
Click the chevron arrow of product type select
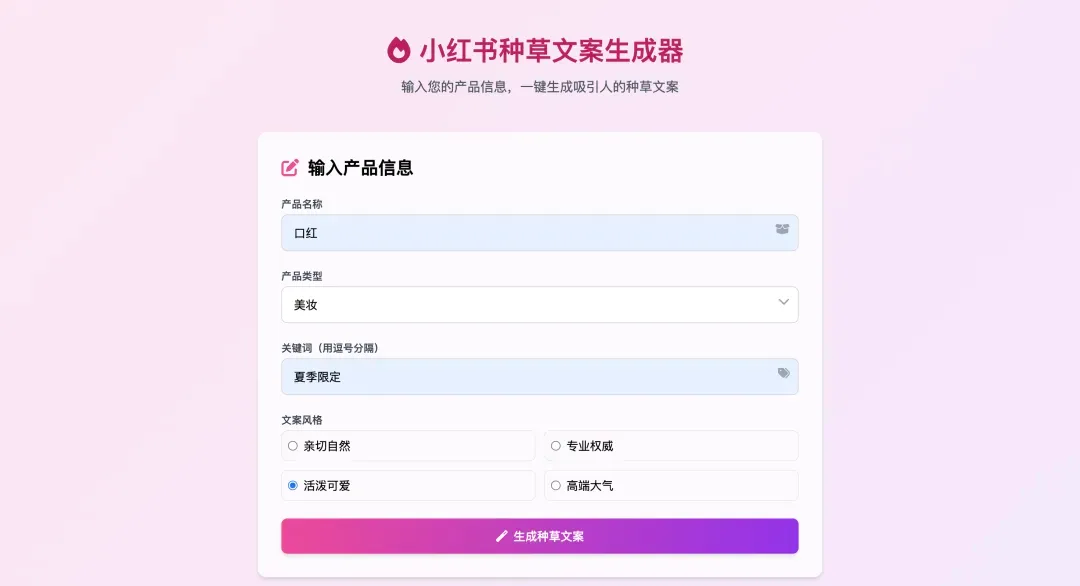[x=783, y=302]
